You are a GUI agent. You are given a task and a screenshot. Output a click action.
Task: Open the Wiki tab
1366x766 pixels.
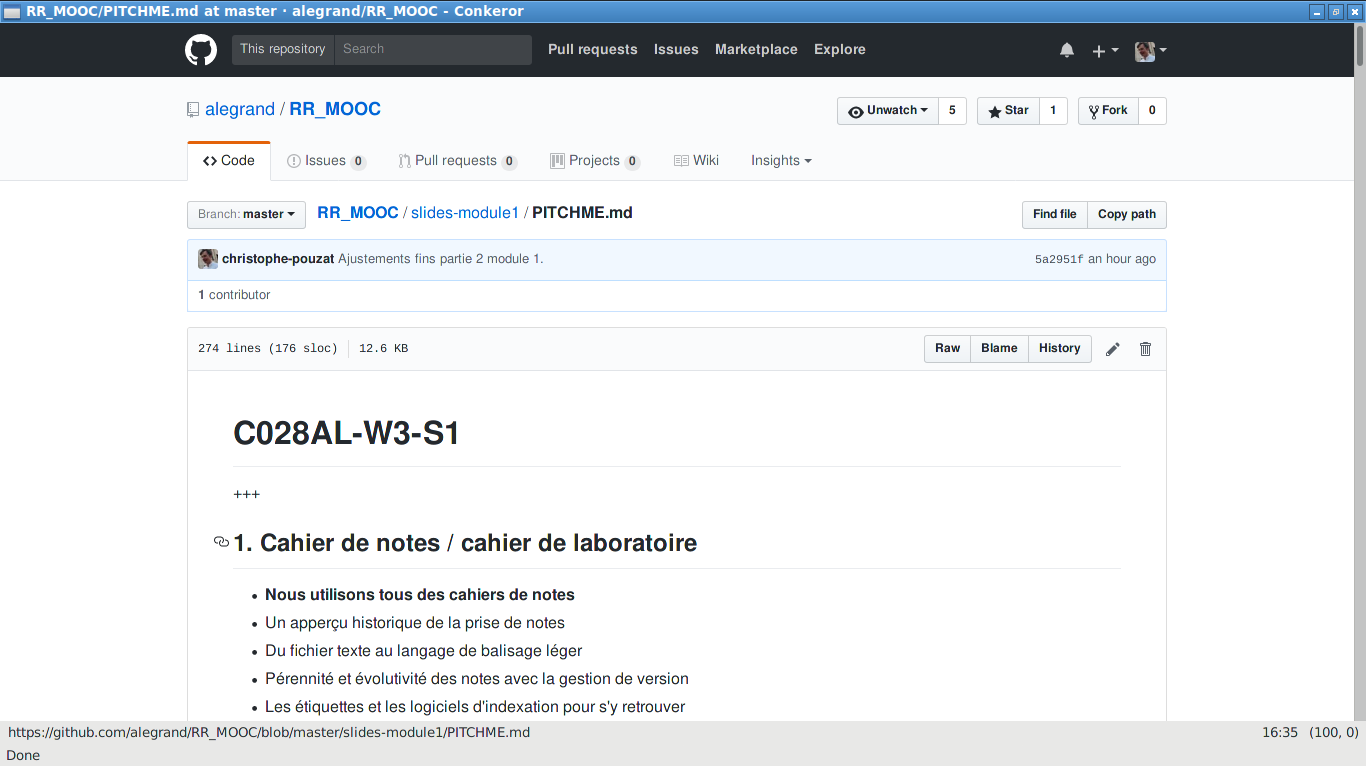(x=696, y=161)
